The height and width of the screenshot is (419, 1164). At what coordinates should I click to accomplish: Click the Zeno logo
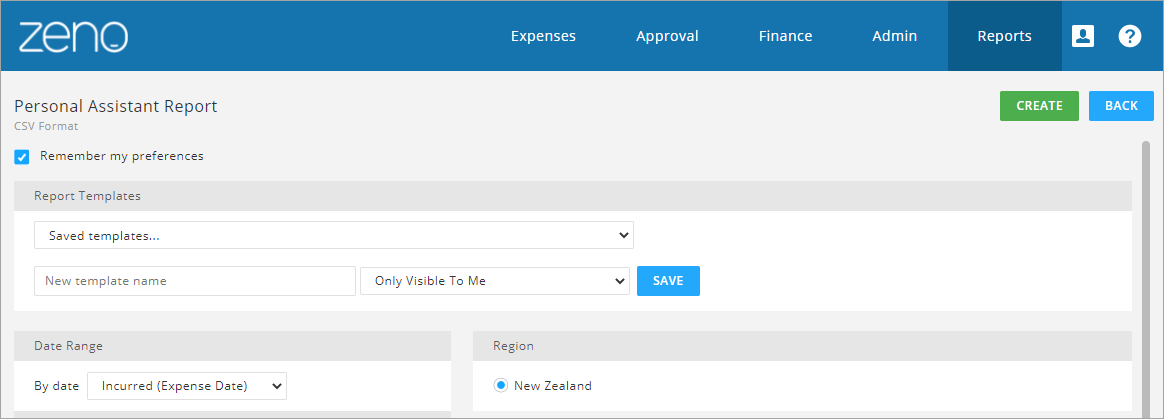click(73, 36)
